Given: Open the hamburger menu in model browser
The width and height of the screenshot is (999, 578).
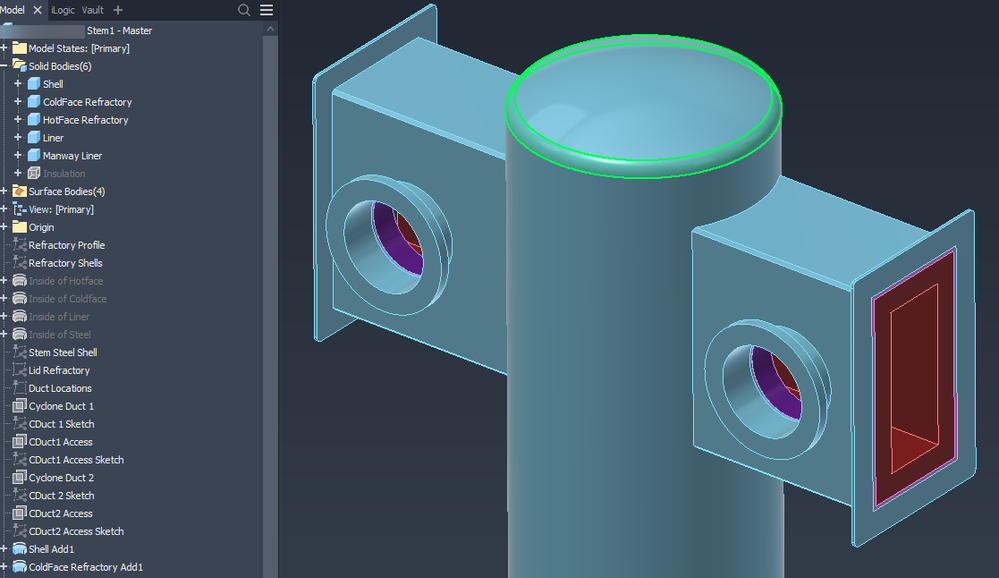Looking at the screenshot, I should [x=266, y=10].
